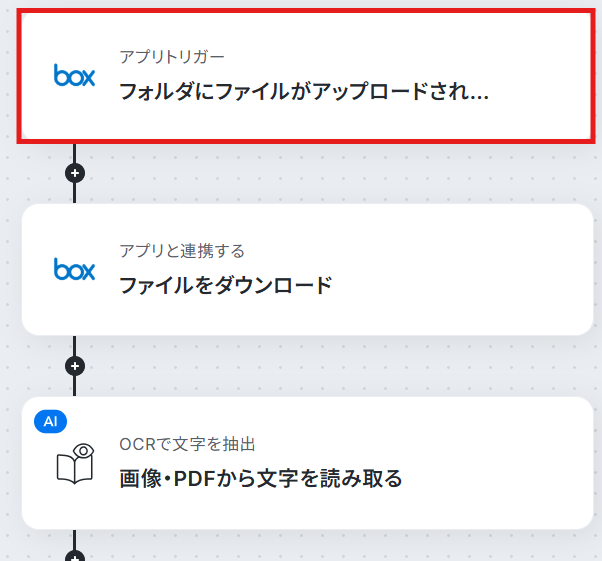Image resolution: width=602 pixels, height=561 pixels.
Task: Click the empty dotted canvas background
Action: 346,175
